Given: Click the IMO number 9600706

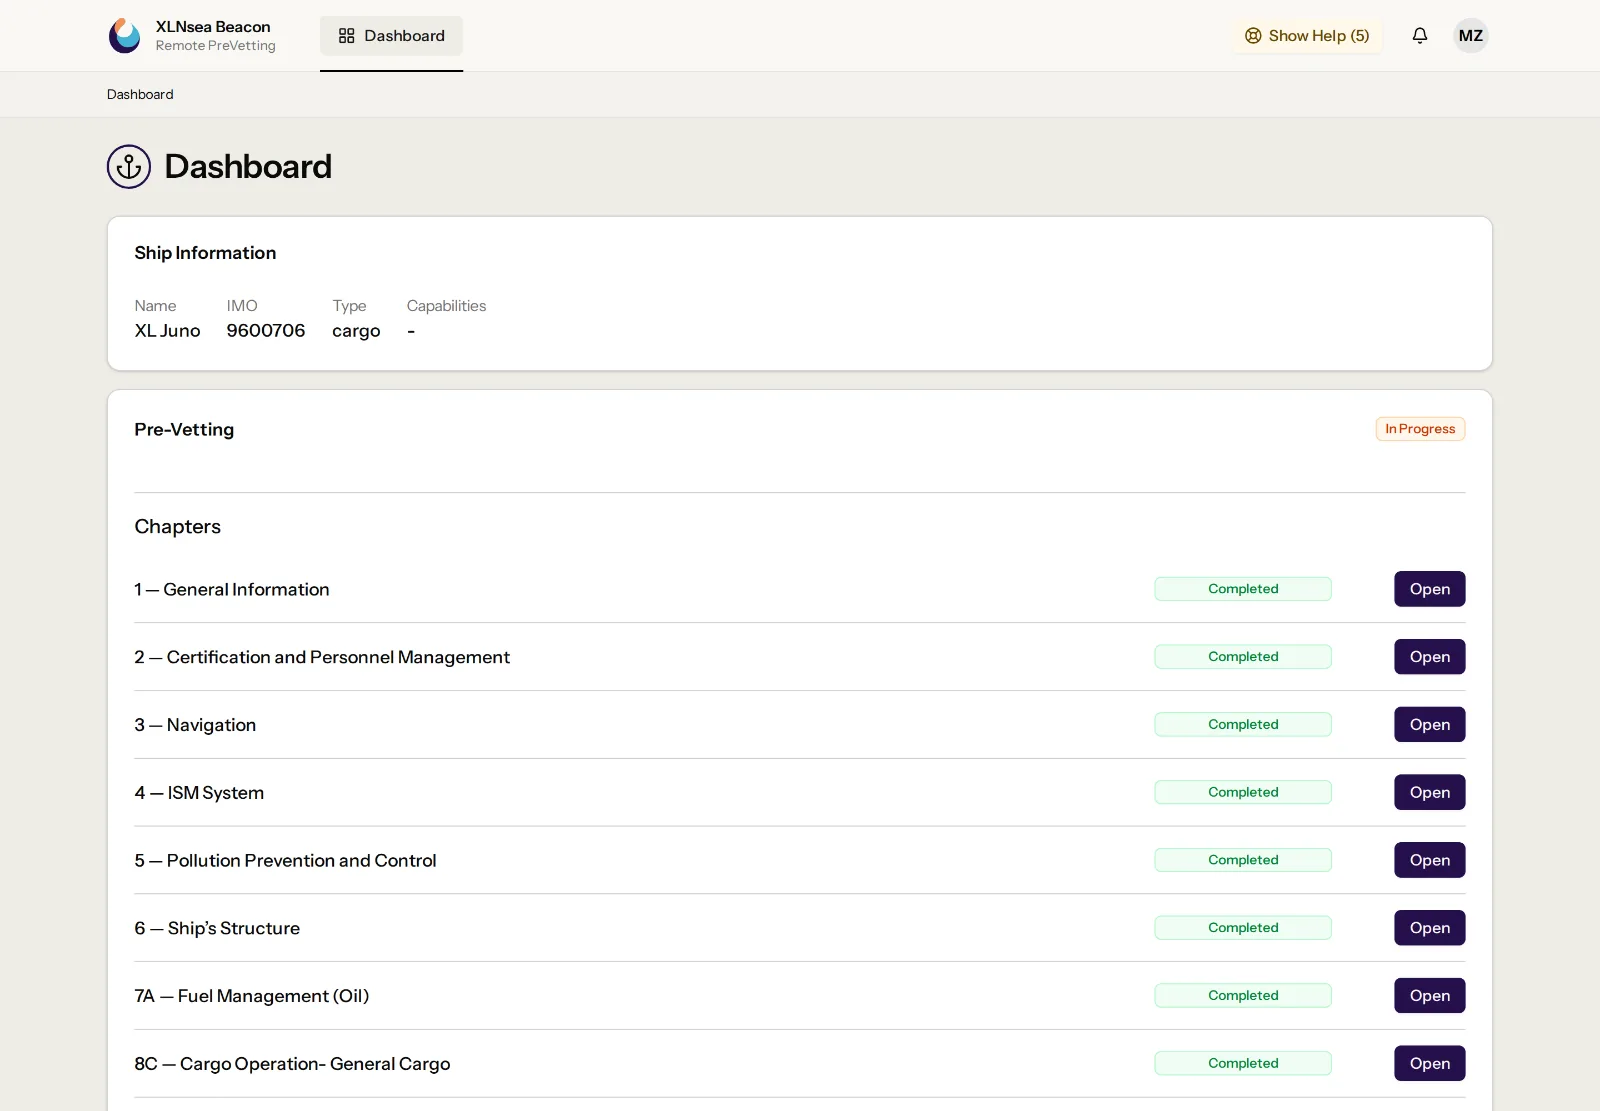Looking at the screenshot, I should pyautogui.click(x=266, y=331).
